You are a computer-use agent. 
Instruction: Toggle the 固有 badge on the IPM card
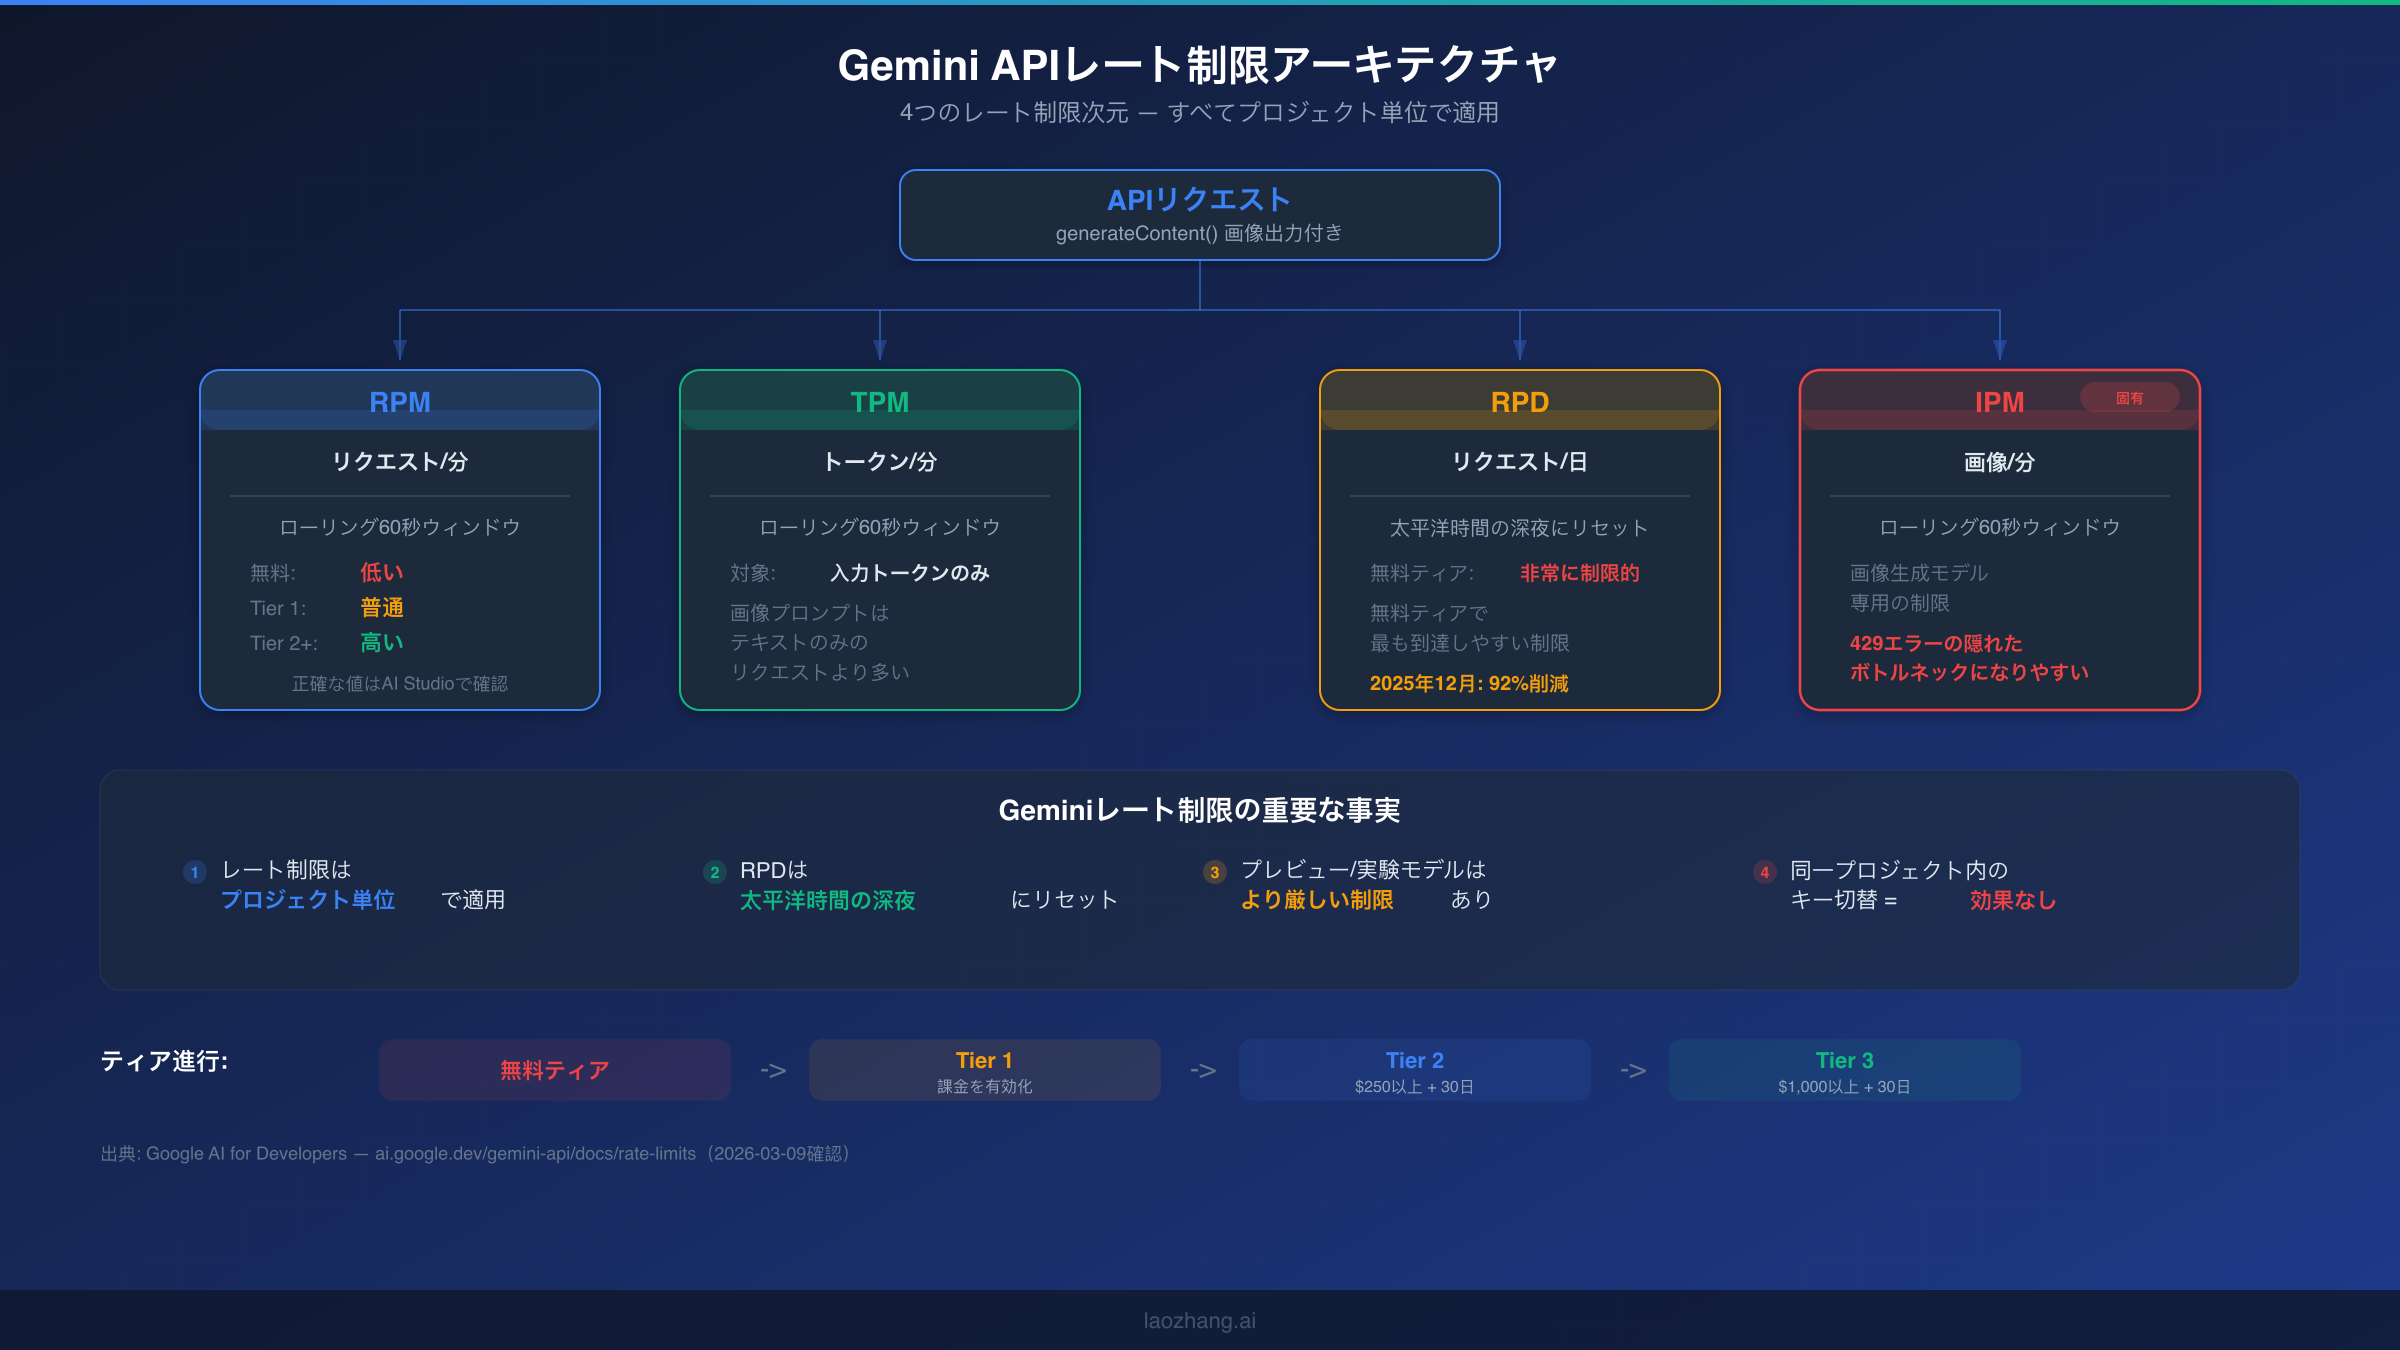[x=2131, y=397]
